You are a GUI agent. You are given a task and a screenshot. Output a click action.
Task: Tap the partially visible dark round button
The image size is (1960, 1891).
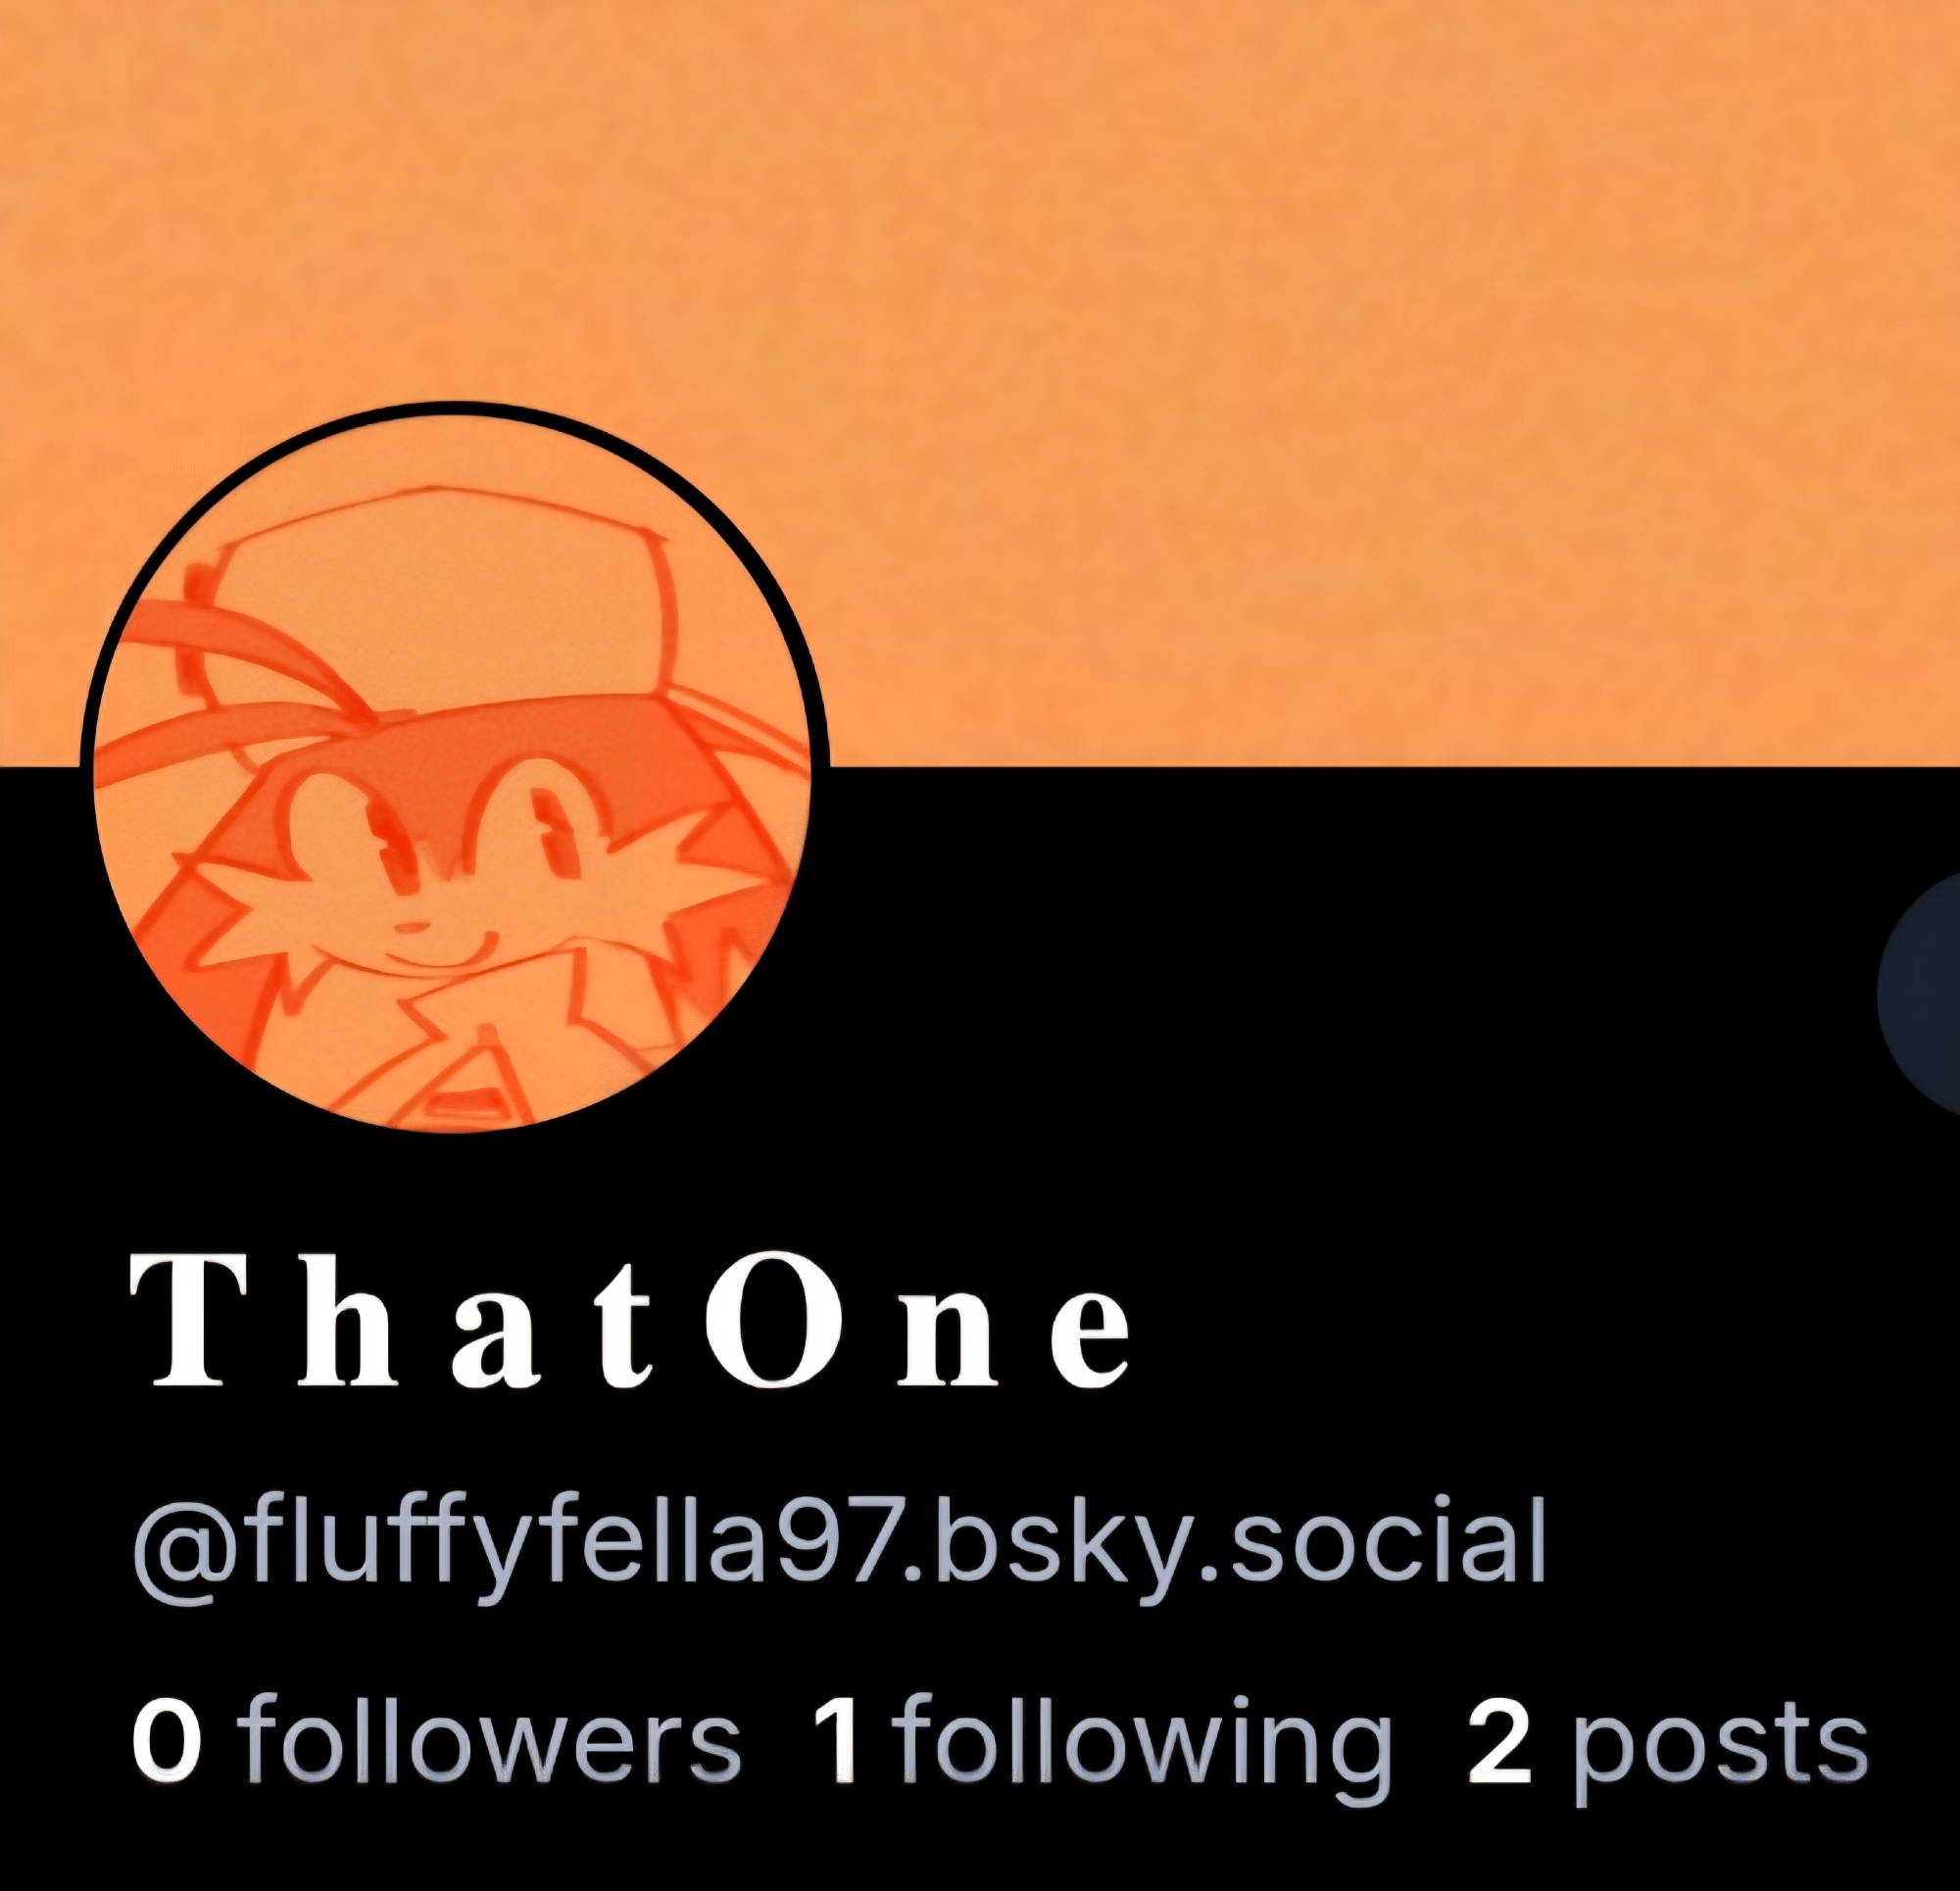(x=1920, y=993)
